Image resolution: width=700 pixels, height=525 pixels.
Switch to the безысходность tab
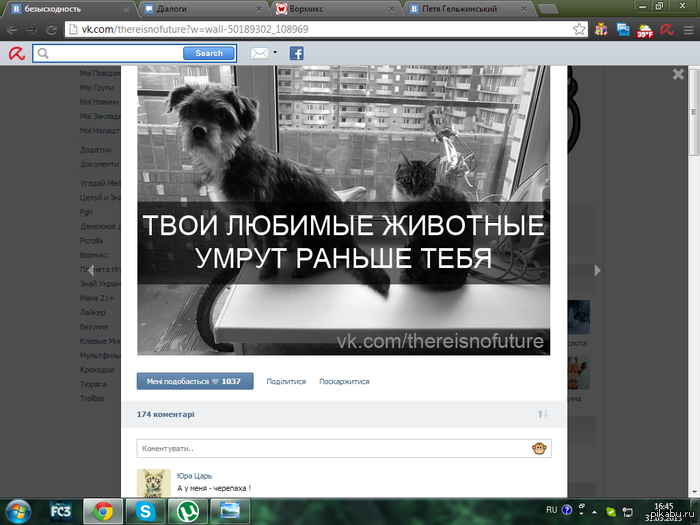point(67,9)
